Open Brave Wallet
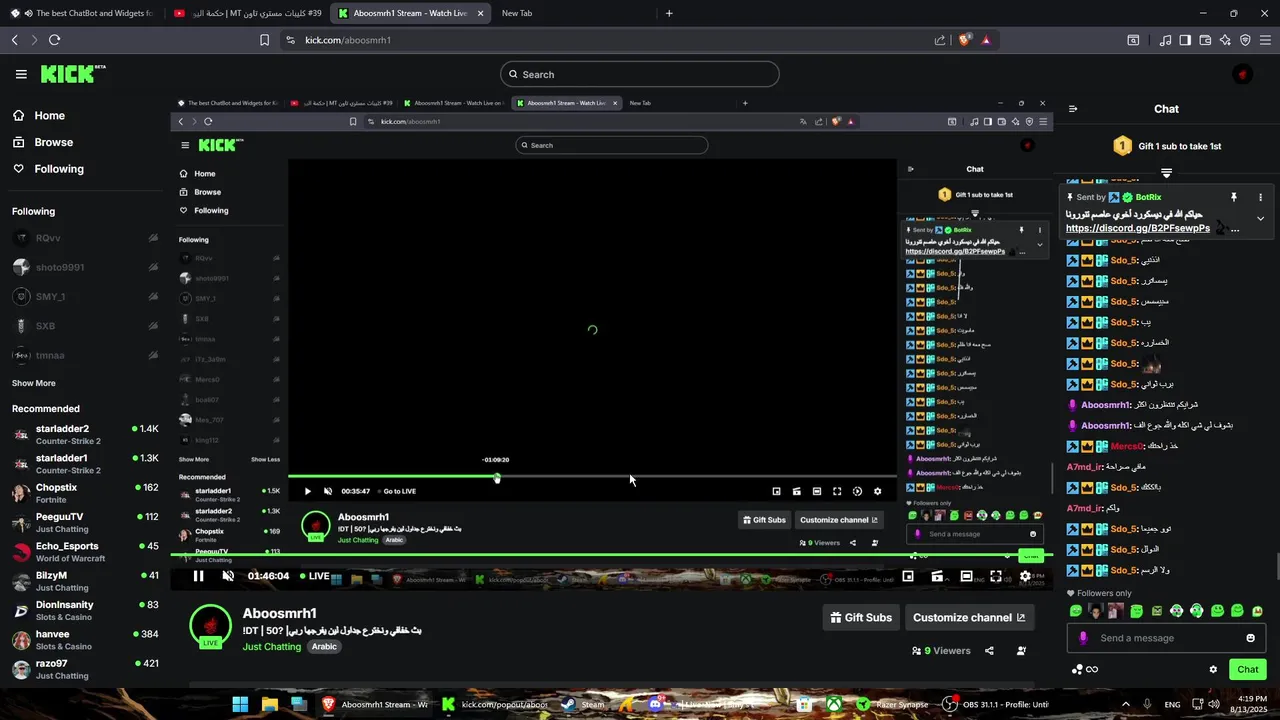 (x=1205, y=40)
